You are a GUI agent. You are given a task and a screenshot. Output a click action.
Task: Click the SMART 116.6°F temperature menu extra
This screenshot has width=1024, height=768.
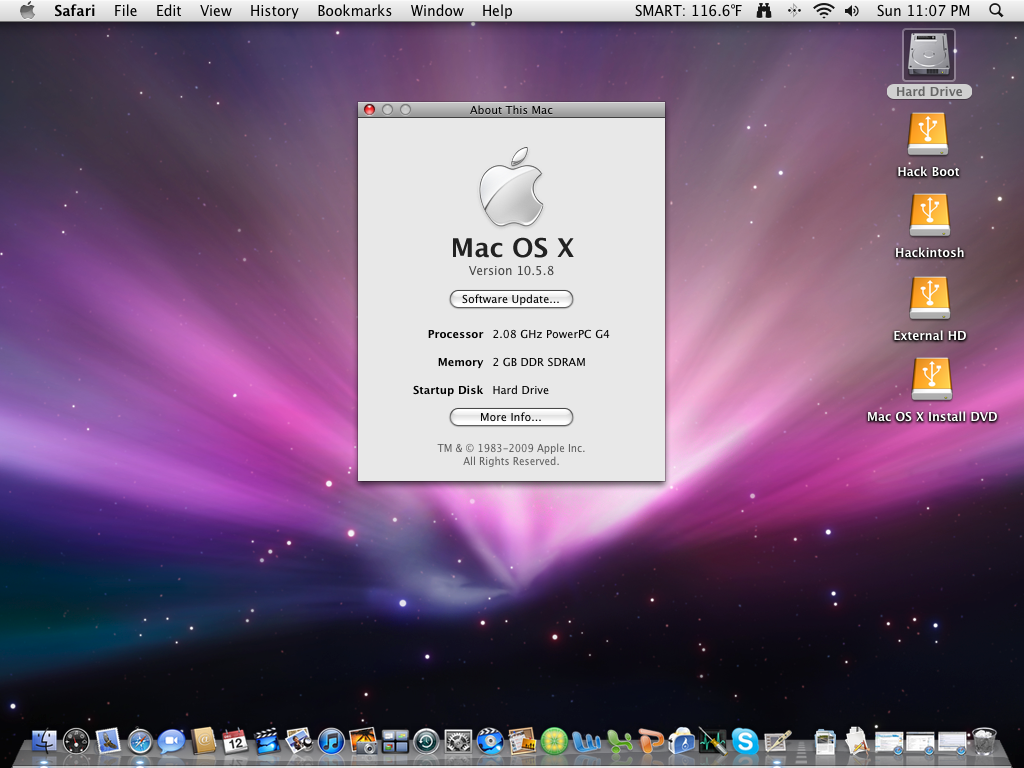point(688,10)
